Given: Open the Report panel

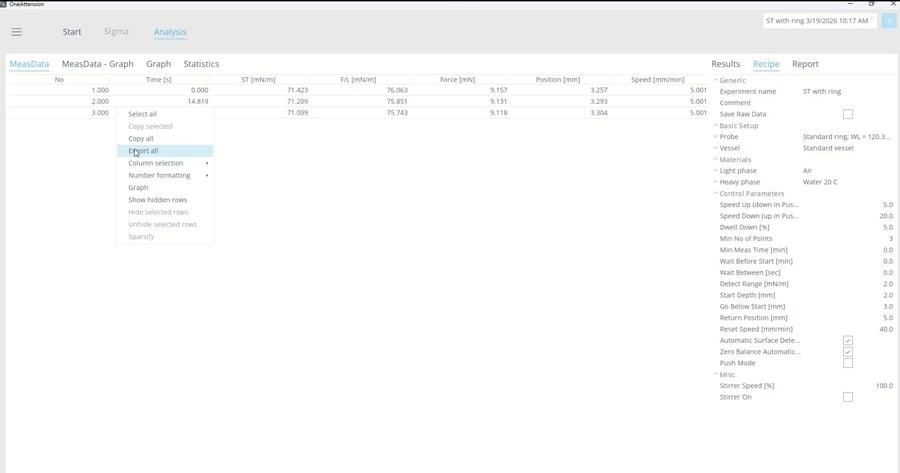Looking at the screenshot, I should coord(805,64).
